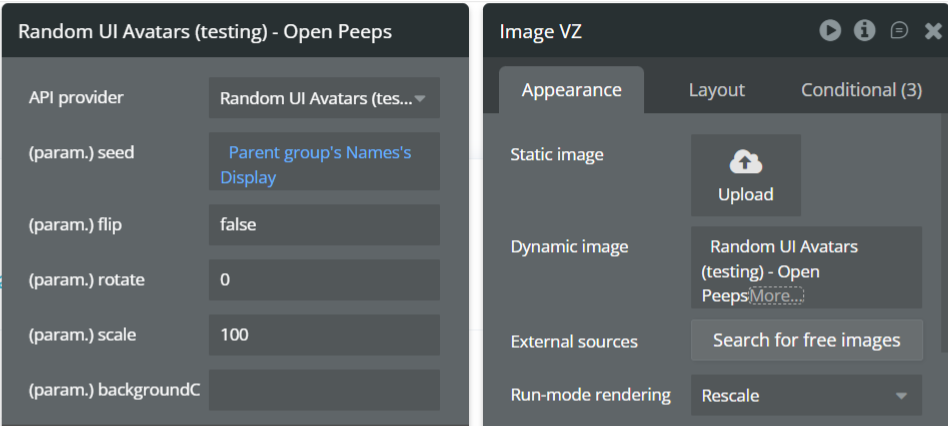Click the empty backgroundC parameter field
948x426 pixels.
tap(324, 390)
